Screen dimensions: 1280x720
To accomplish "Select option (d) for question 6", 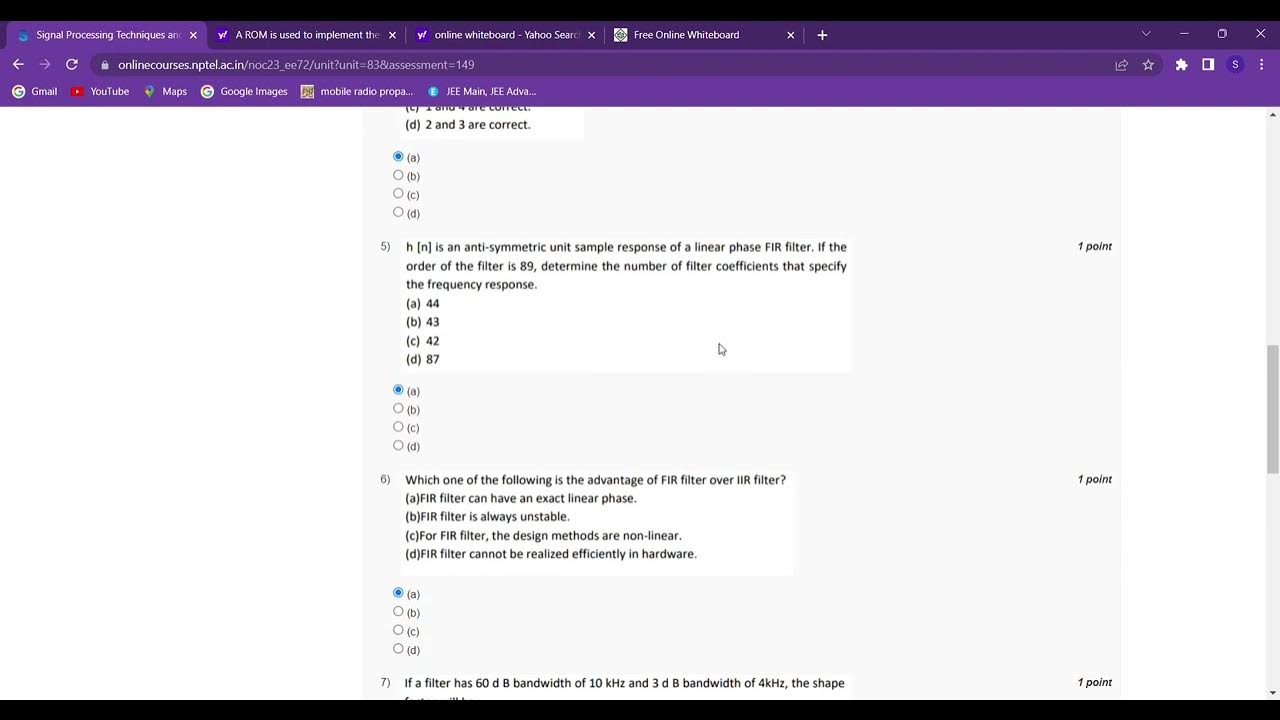I will (398, 648).
